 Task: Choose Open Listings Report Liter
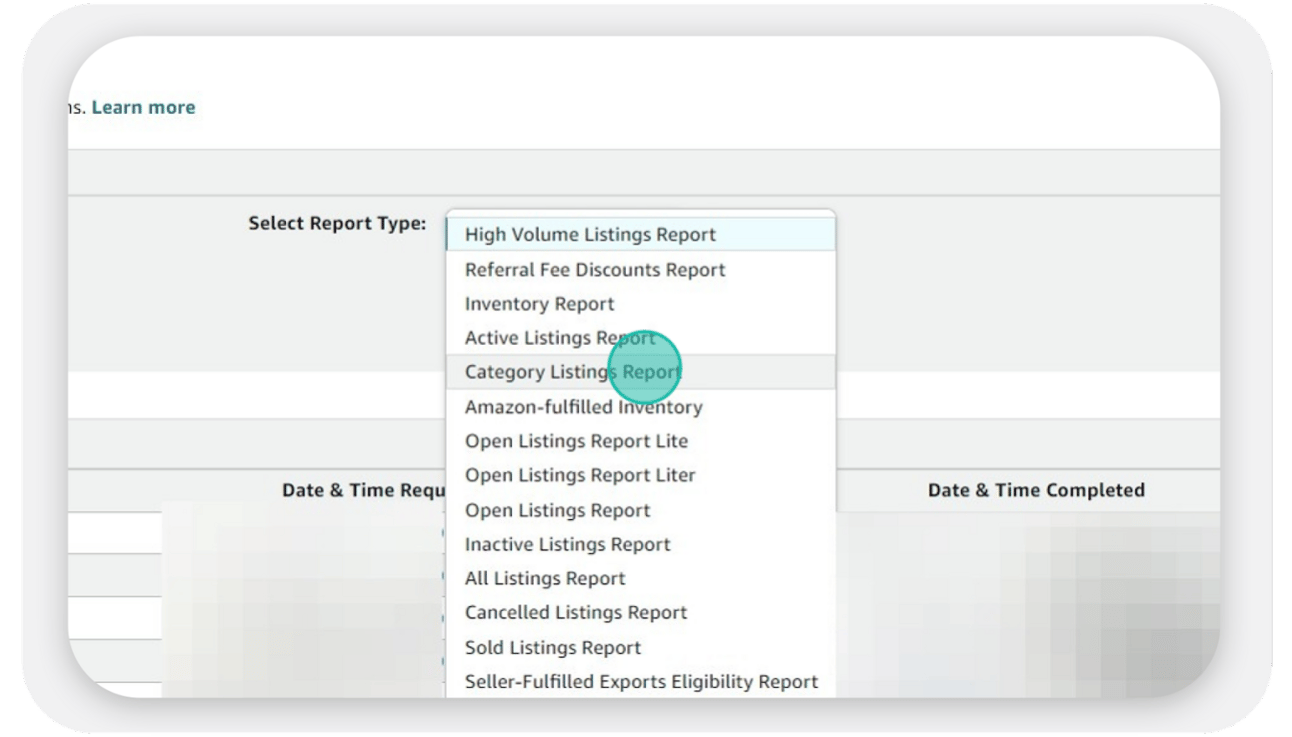tap(640, 475)
